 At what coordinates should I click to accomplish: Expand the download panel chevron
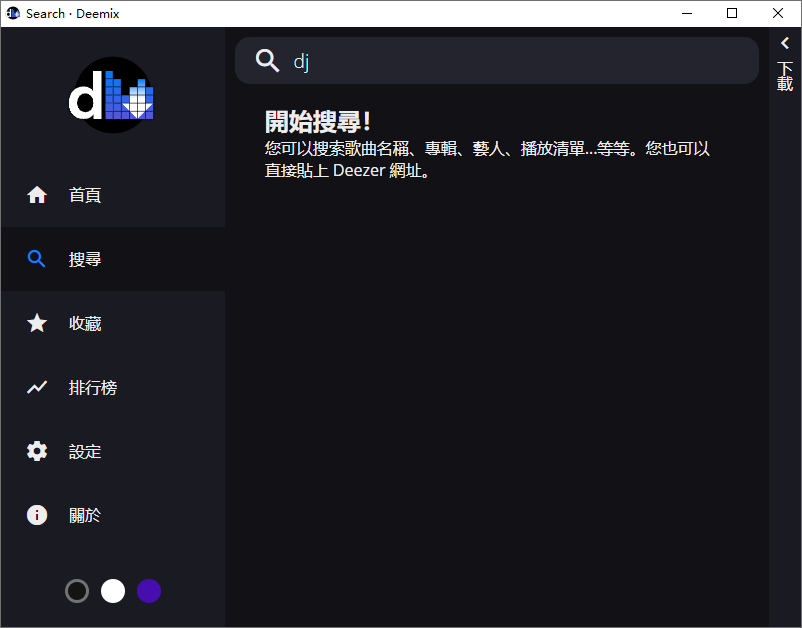coord(785,43)
